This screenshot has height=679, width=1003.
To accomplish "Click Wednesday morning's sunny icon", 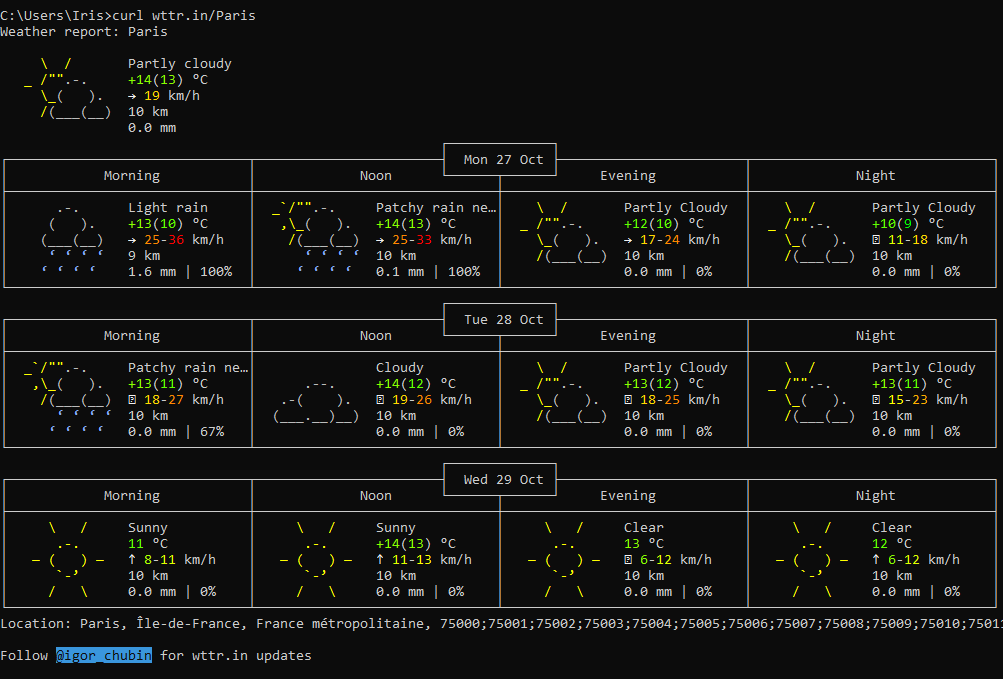I will [x=68, y=560].
